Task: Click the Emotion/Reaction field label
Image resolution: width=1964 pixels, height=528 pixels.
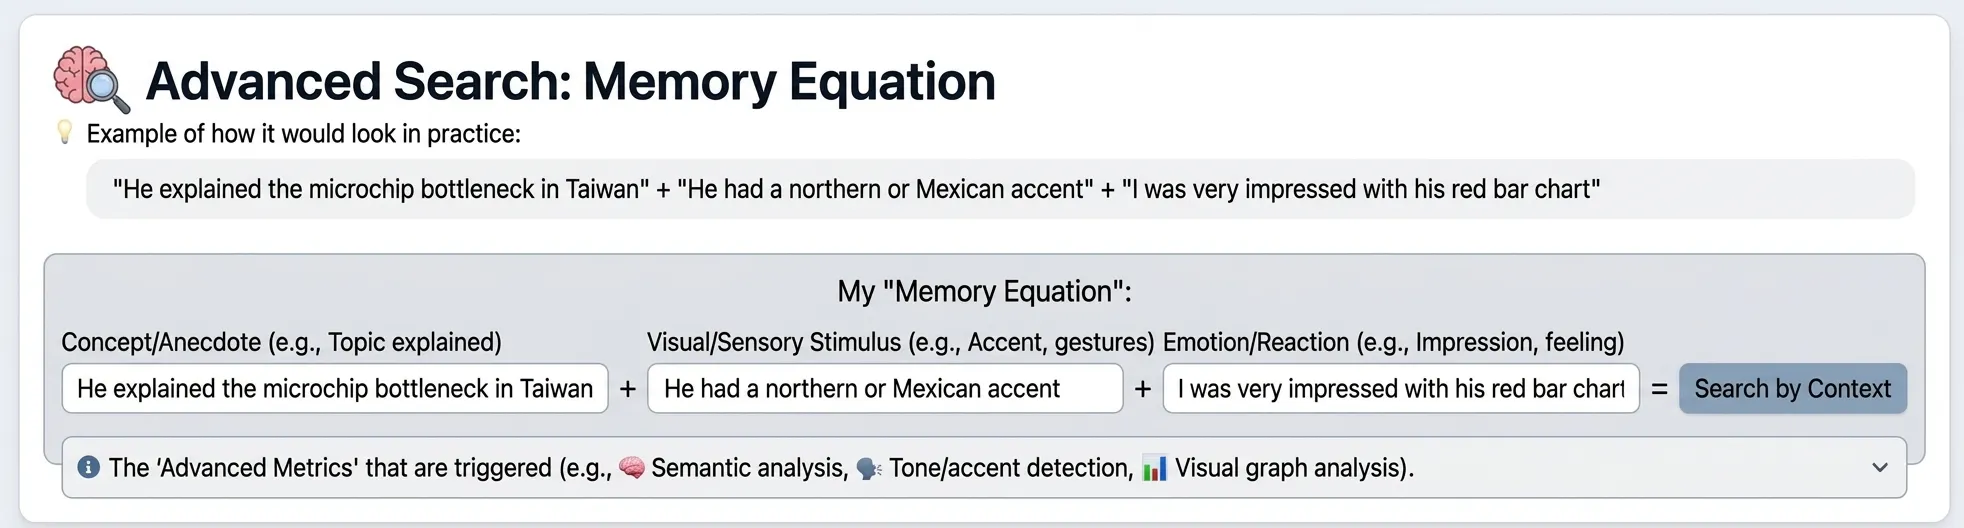Action: tap(1393, 342)
